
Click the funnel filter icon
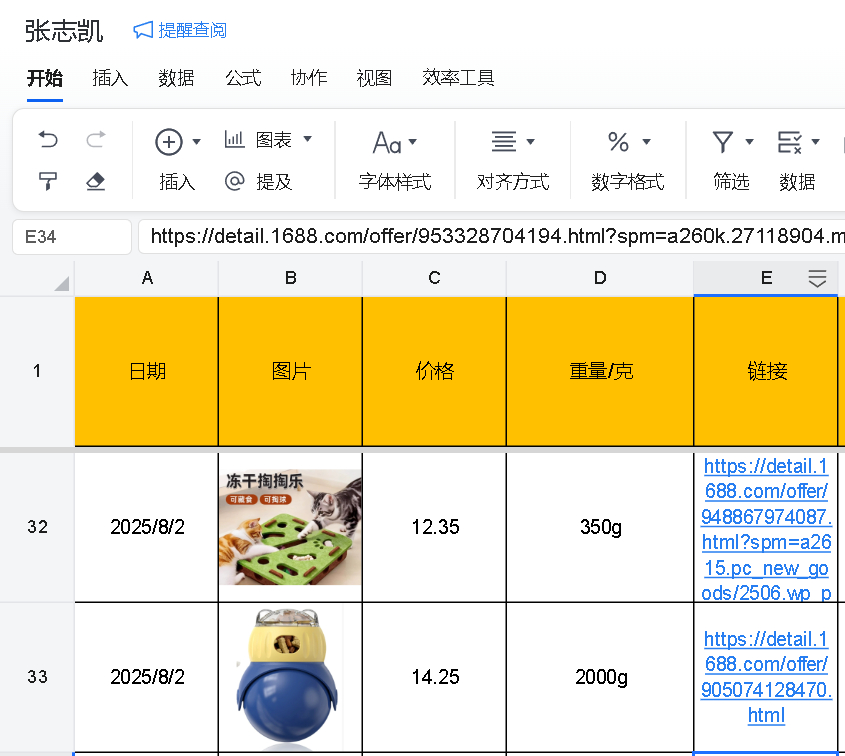click(723, 142)
